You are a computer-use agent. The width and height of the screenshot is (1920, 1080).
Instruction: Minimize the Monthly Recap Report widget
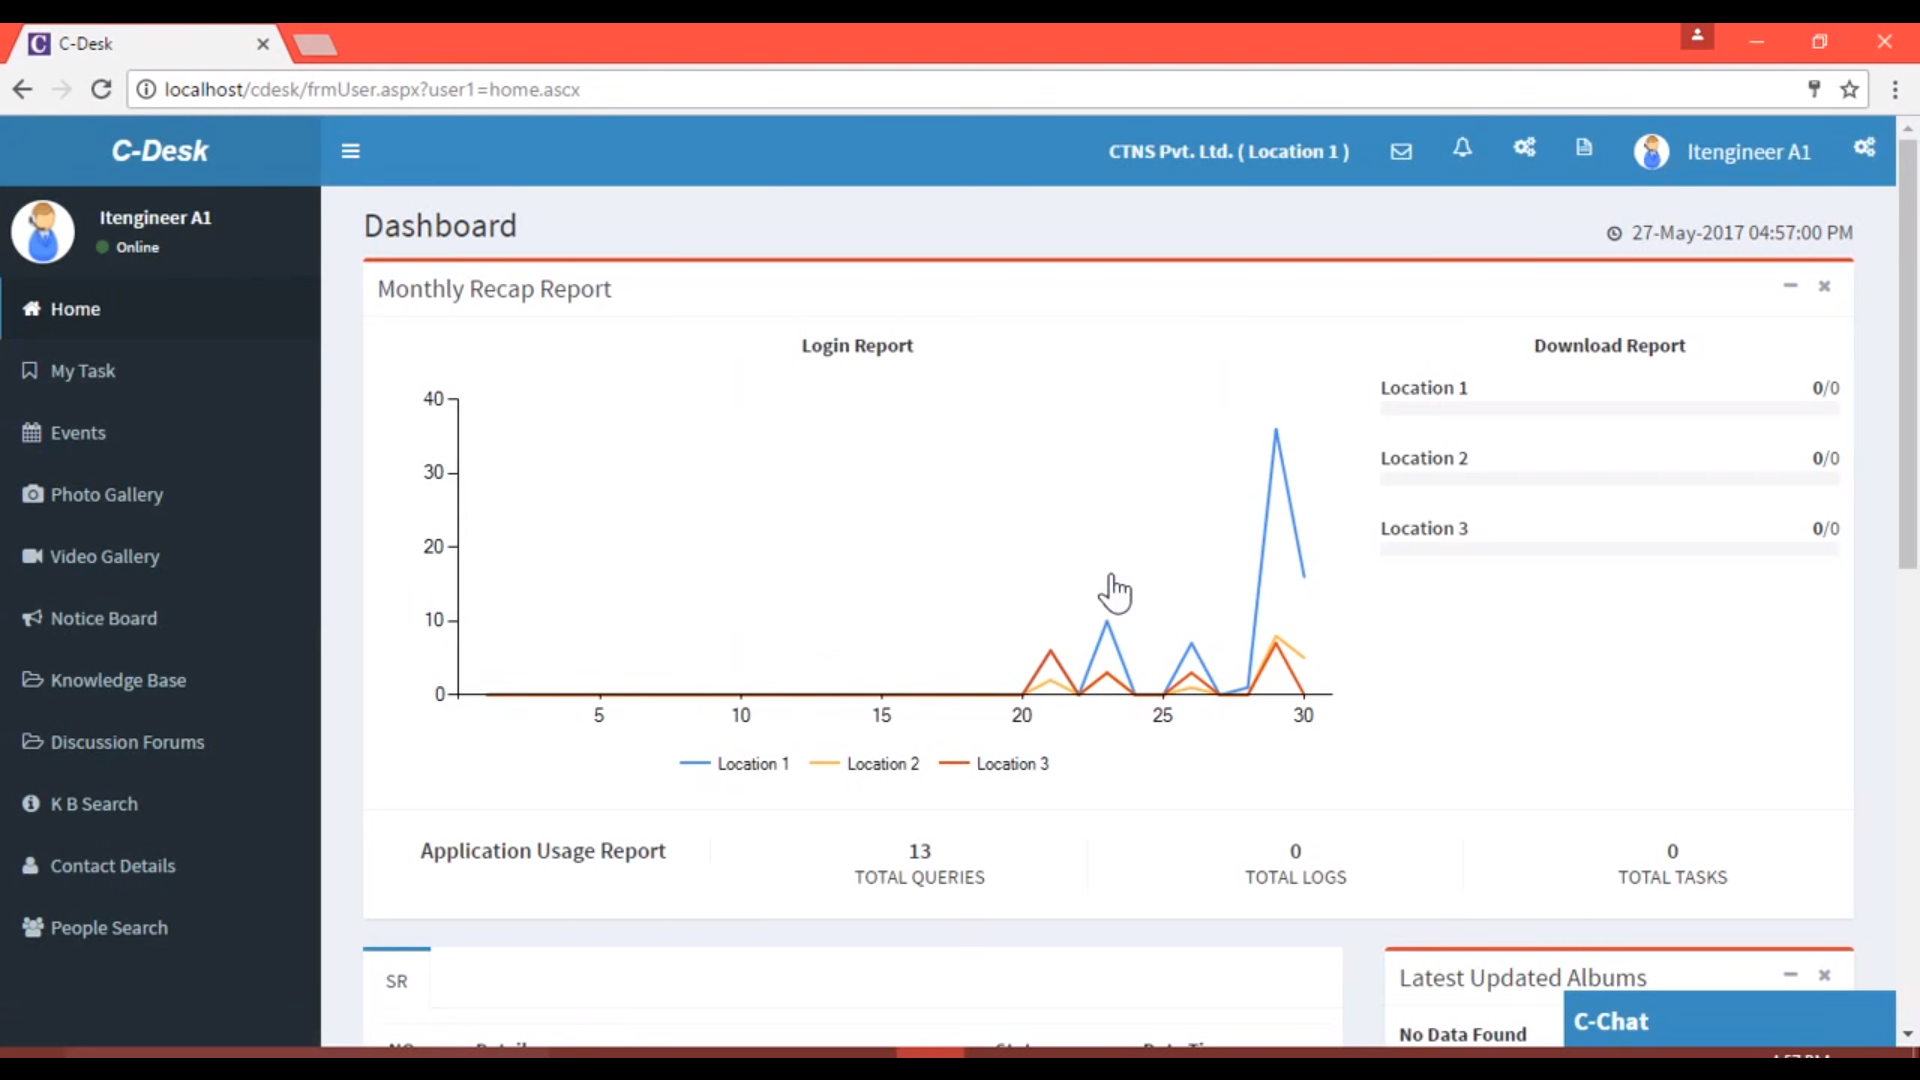(1789, 285)
